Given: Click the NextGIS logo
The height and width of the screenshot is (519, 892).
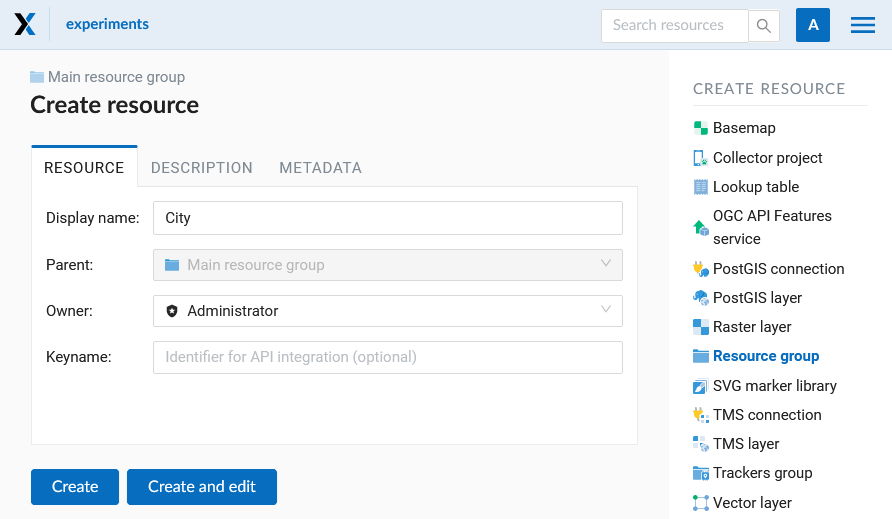Looking at the screenshot, I should [25, 24].
